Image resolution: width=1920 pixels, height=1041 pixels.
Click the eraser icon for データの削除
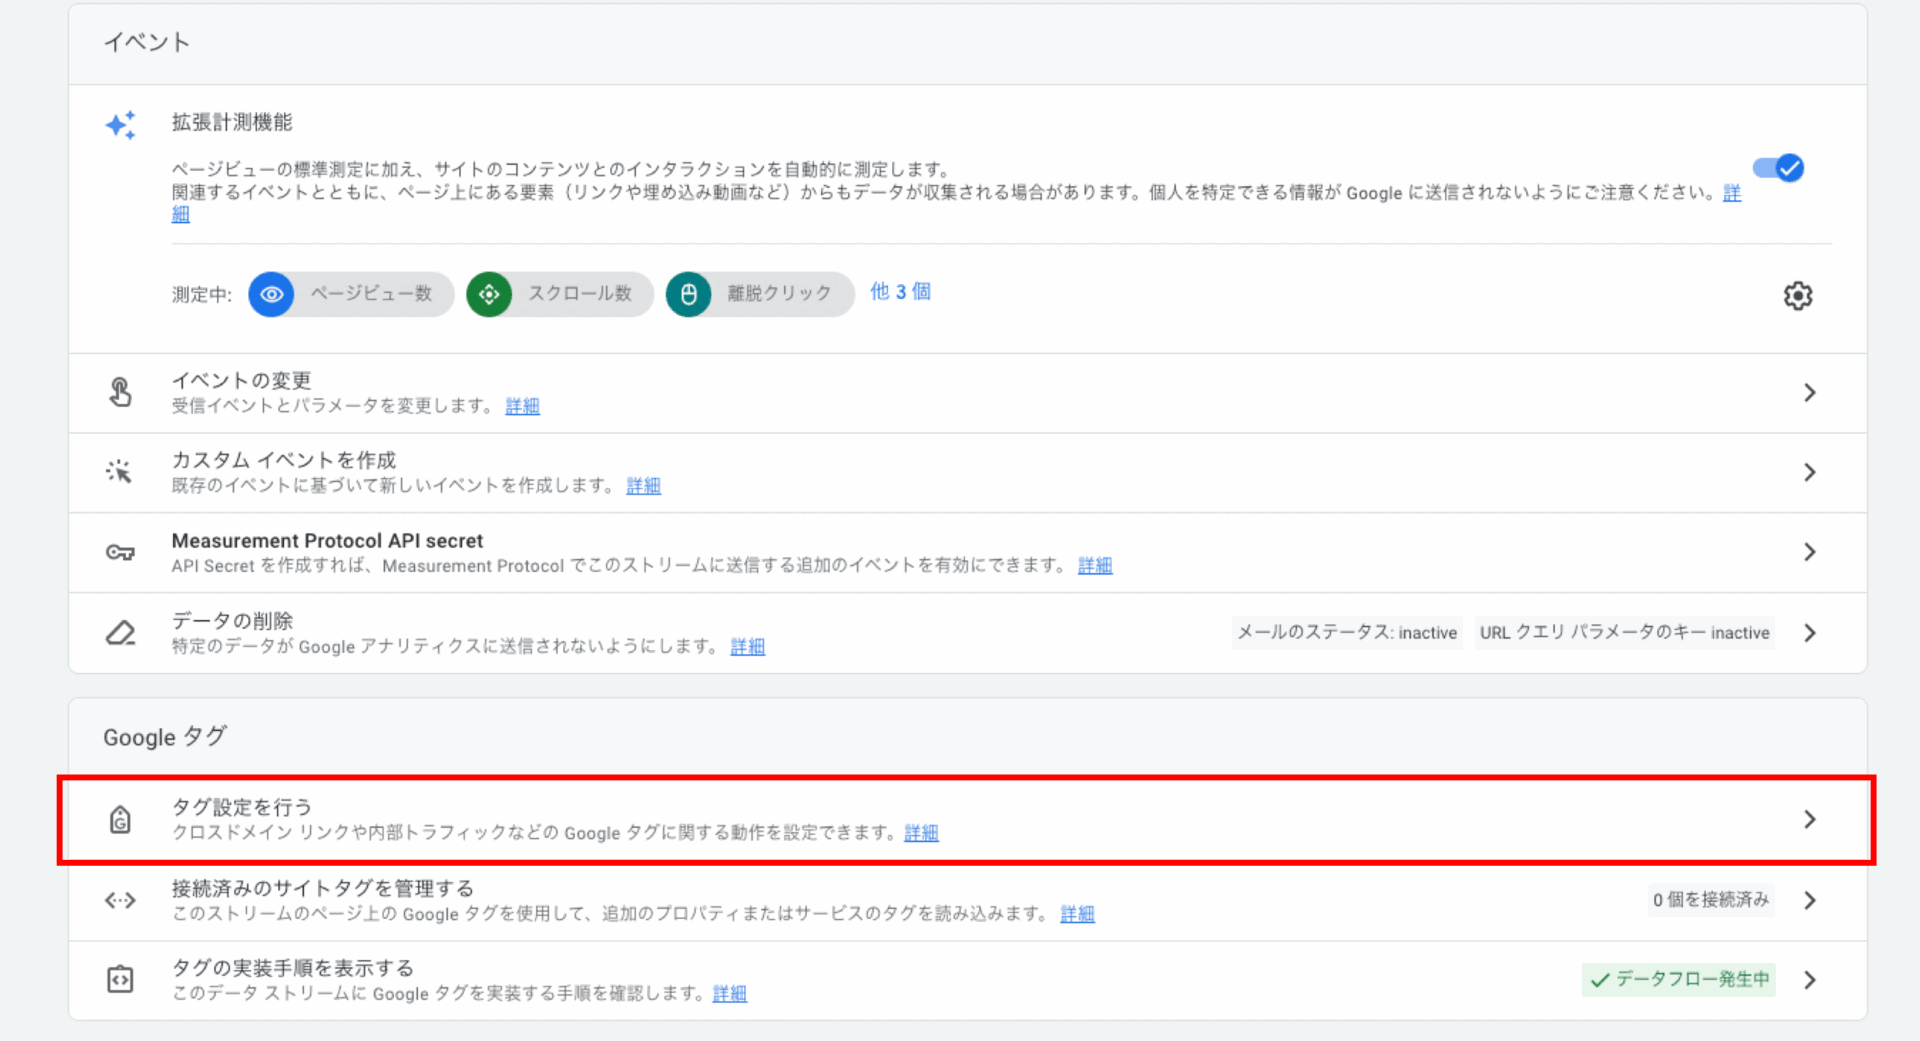[120, 633]
